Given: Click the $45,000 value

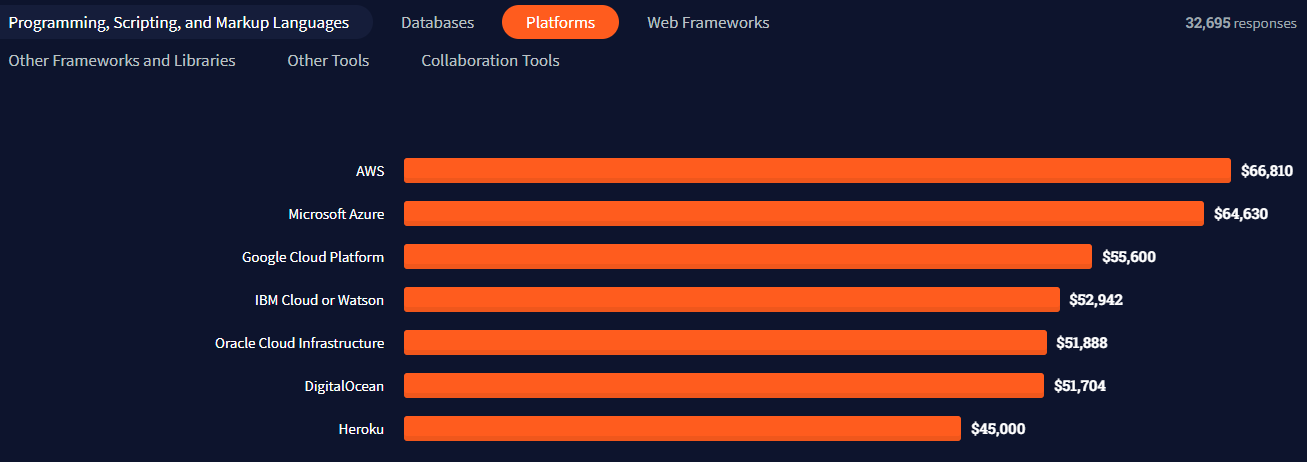Looking at the screenshot, I should coord(998,429).
